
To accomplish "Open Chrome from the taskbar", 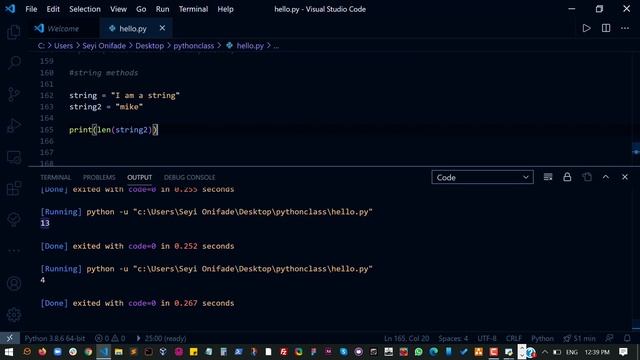I will pos(88,352).
